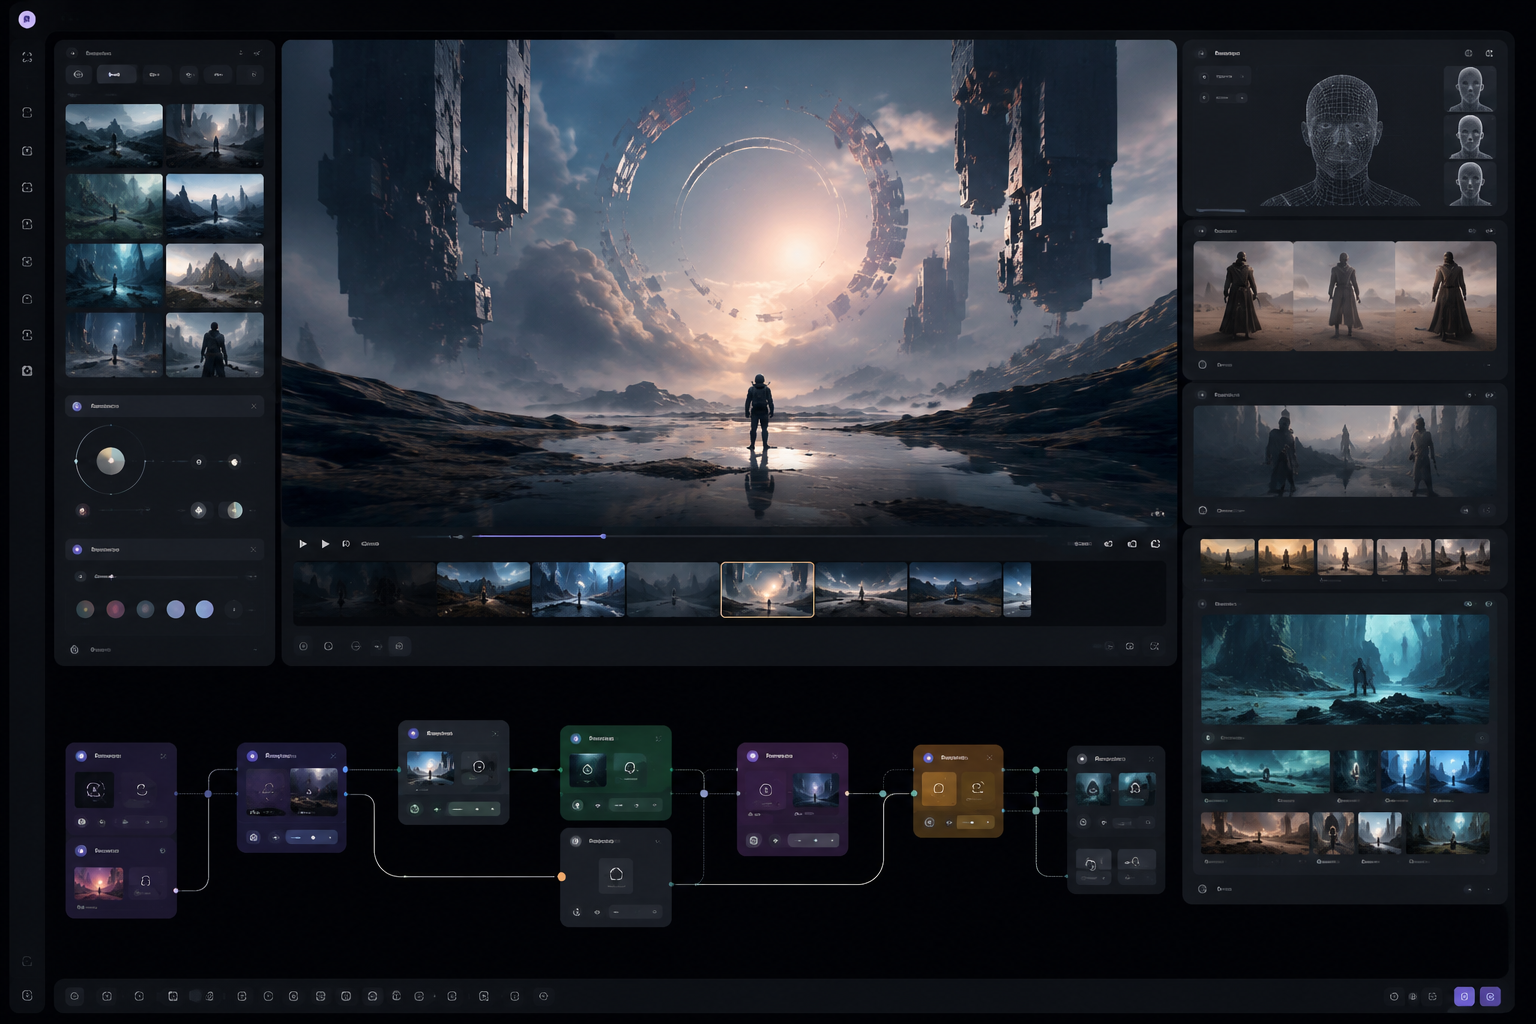Select the orange-bordered frame in the filmstrip
The image size is (1536, 1024).
(x=767, y=589)
